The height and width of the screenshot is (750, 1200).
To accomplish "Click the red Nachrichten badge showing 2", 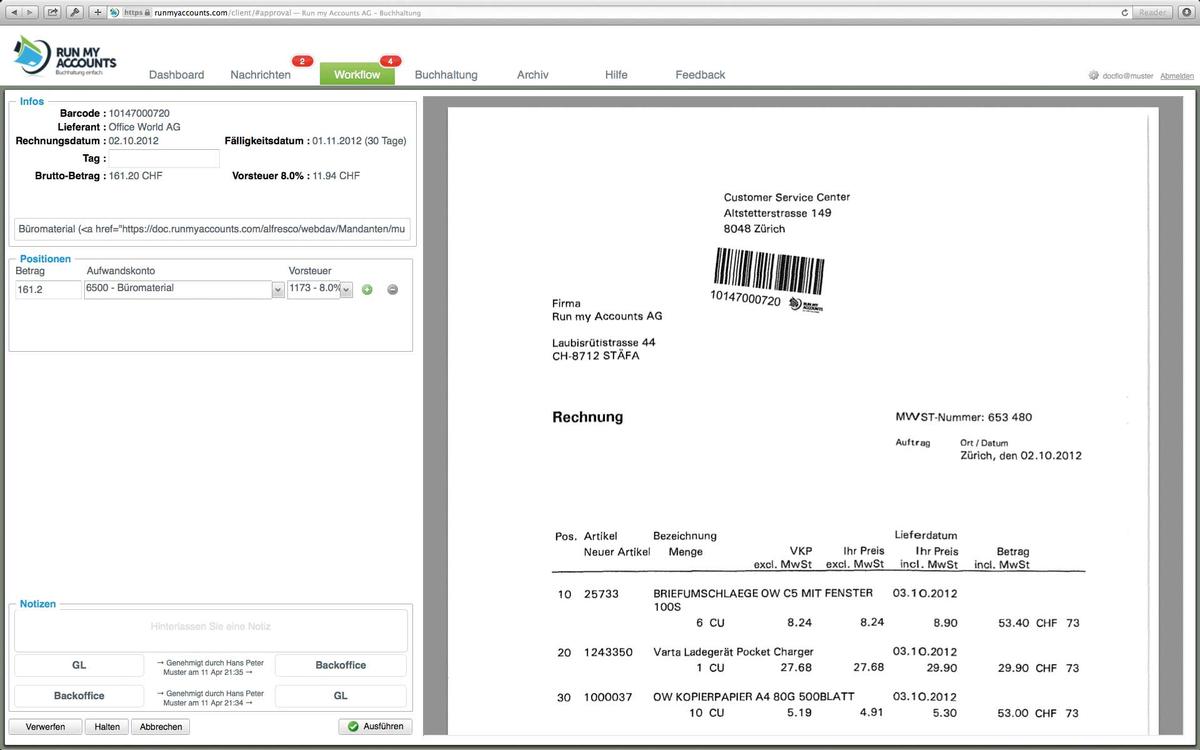I will click(x=302, y=62).
